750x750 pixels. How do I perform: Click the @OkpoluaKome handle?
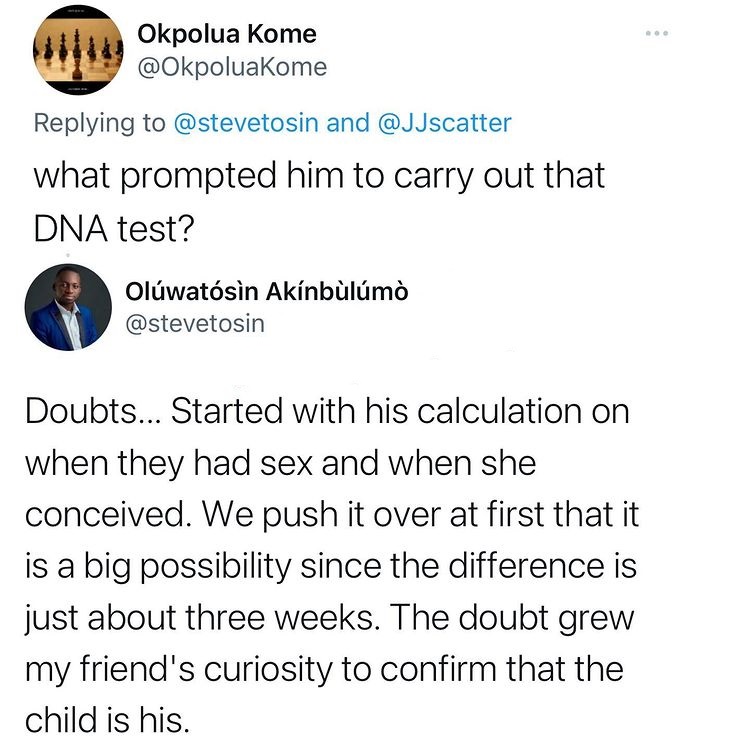click(x=232, y=68)
